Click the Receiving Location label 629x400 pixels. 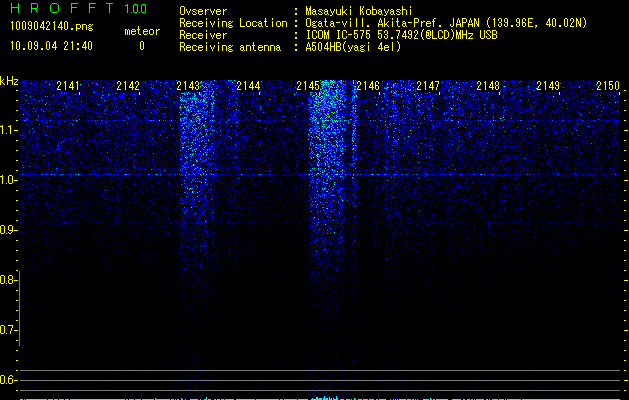tap(233, 23)
